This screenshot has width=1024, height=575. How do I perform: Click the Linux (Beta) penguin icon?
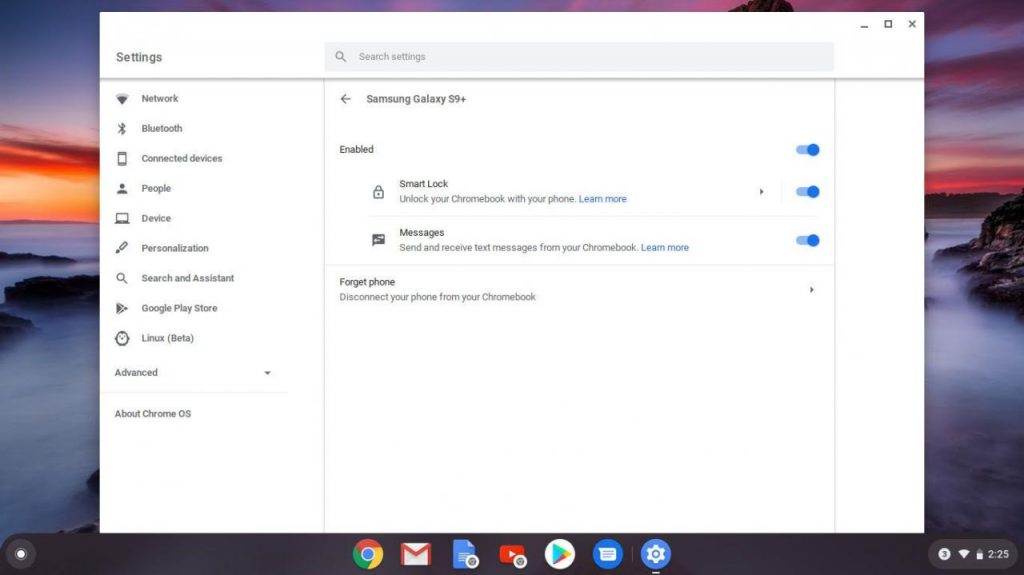tap(121, 338)
